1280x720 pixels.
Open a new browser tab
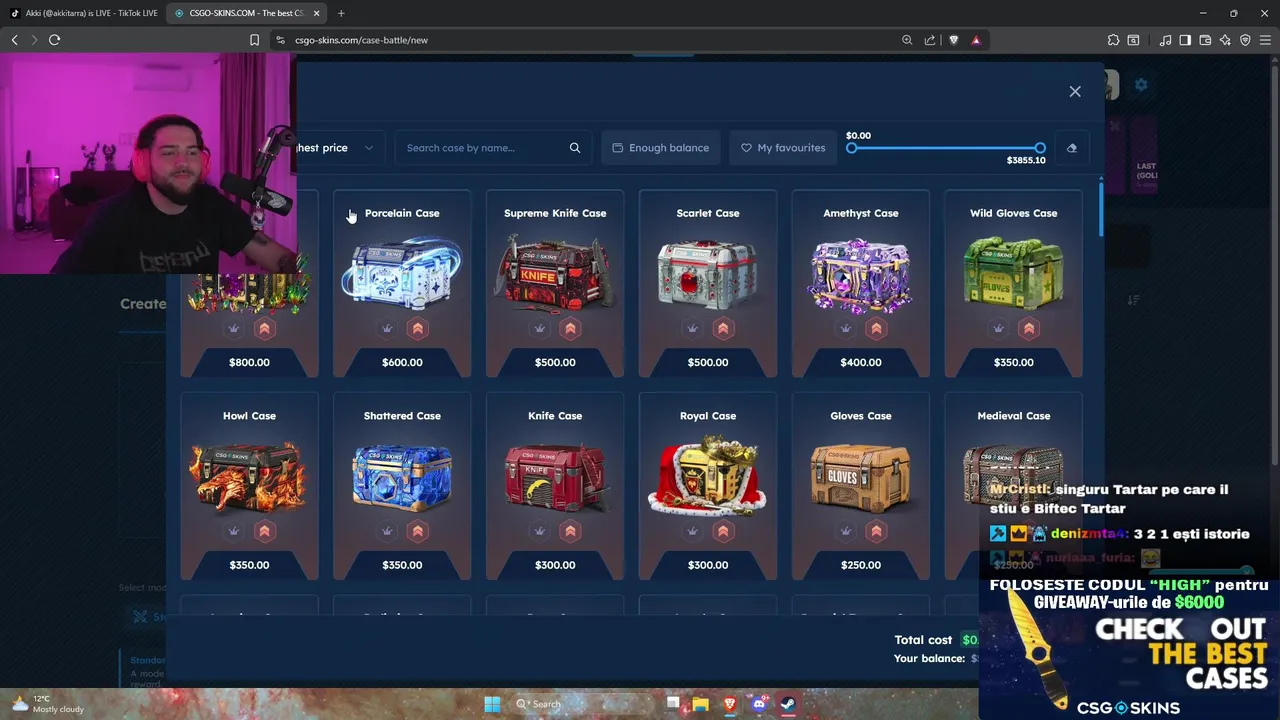(x=341, y=13)
